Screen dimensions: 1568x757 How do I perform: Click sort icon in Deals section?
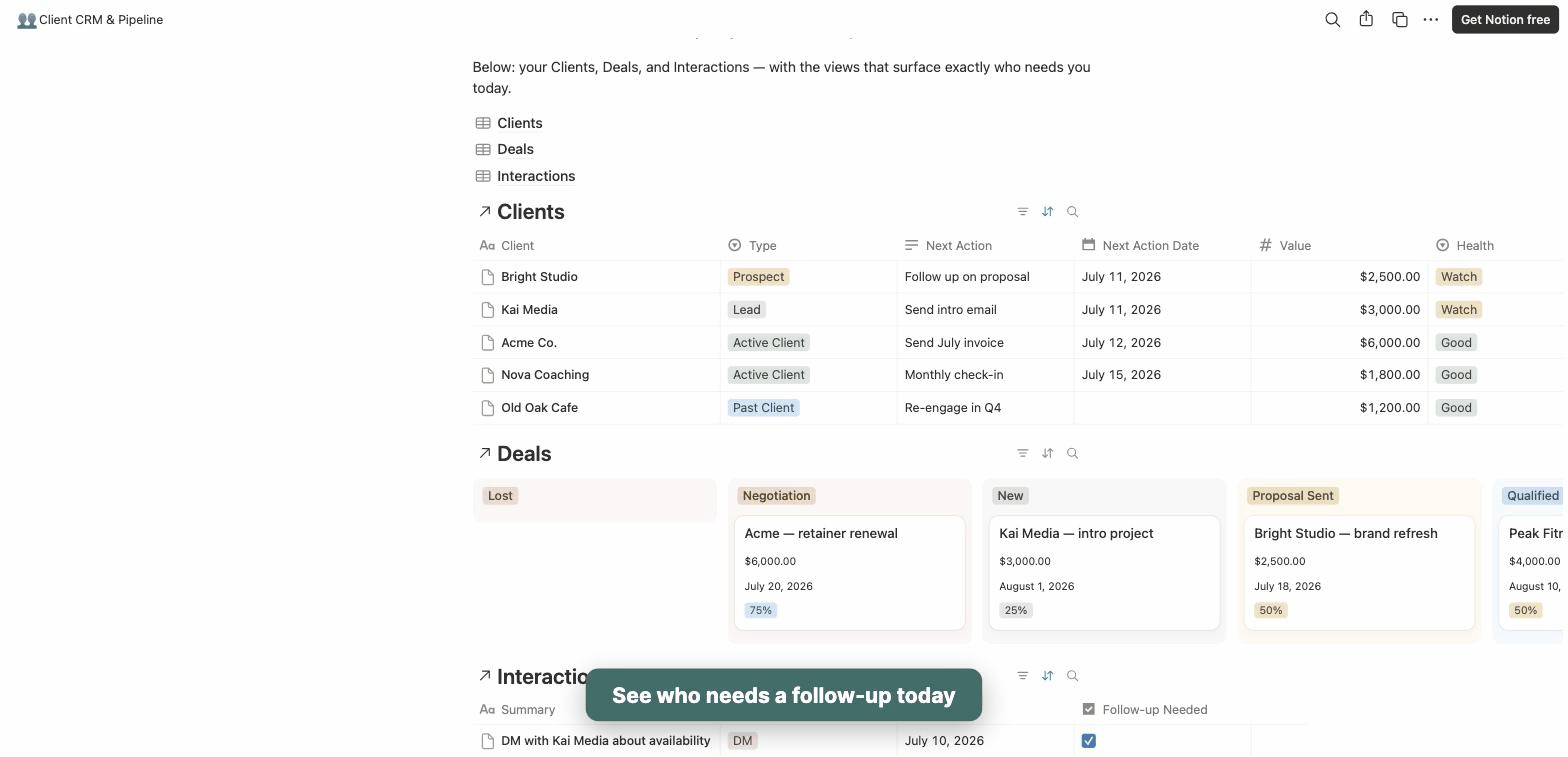point(1047,453)
